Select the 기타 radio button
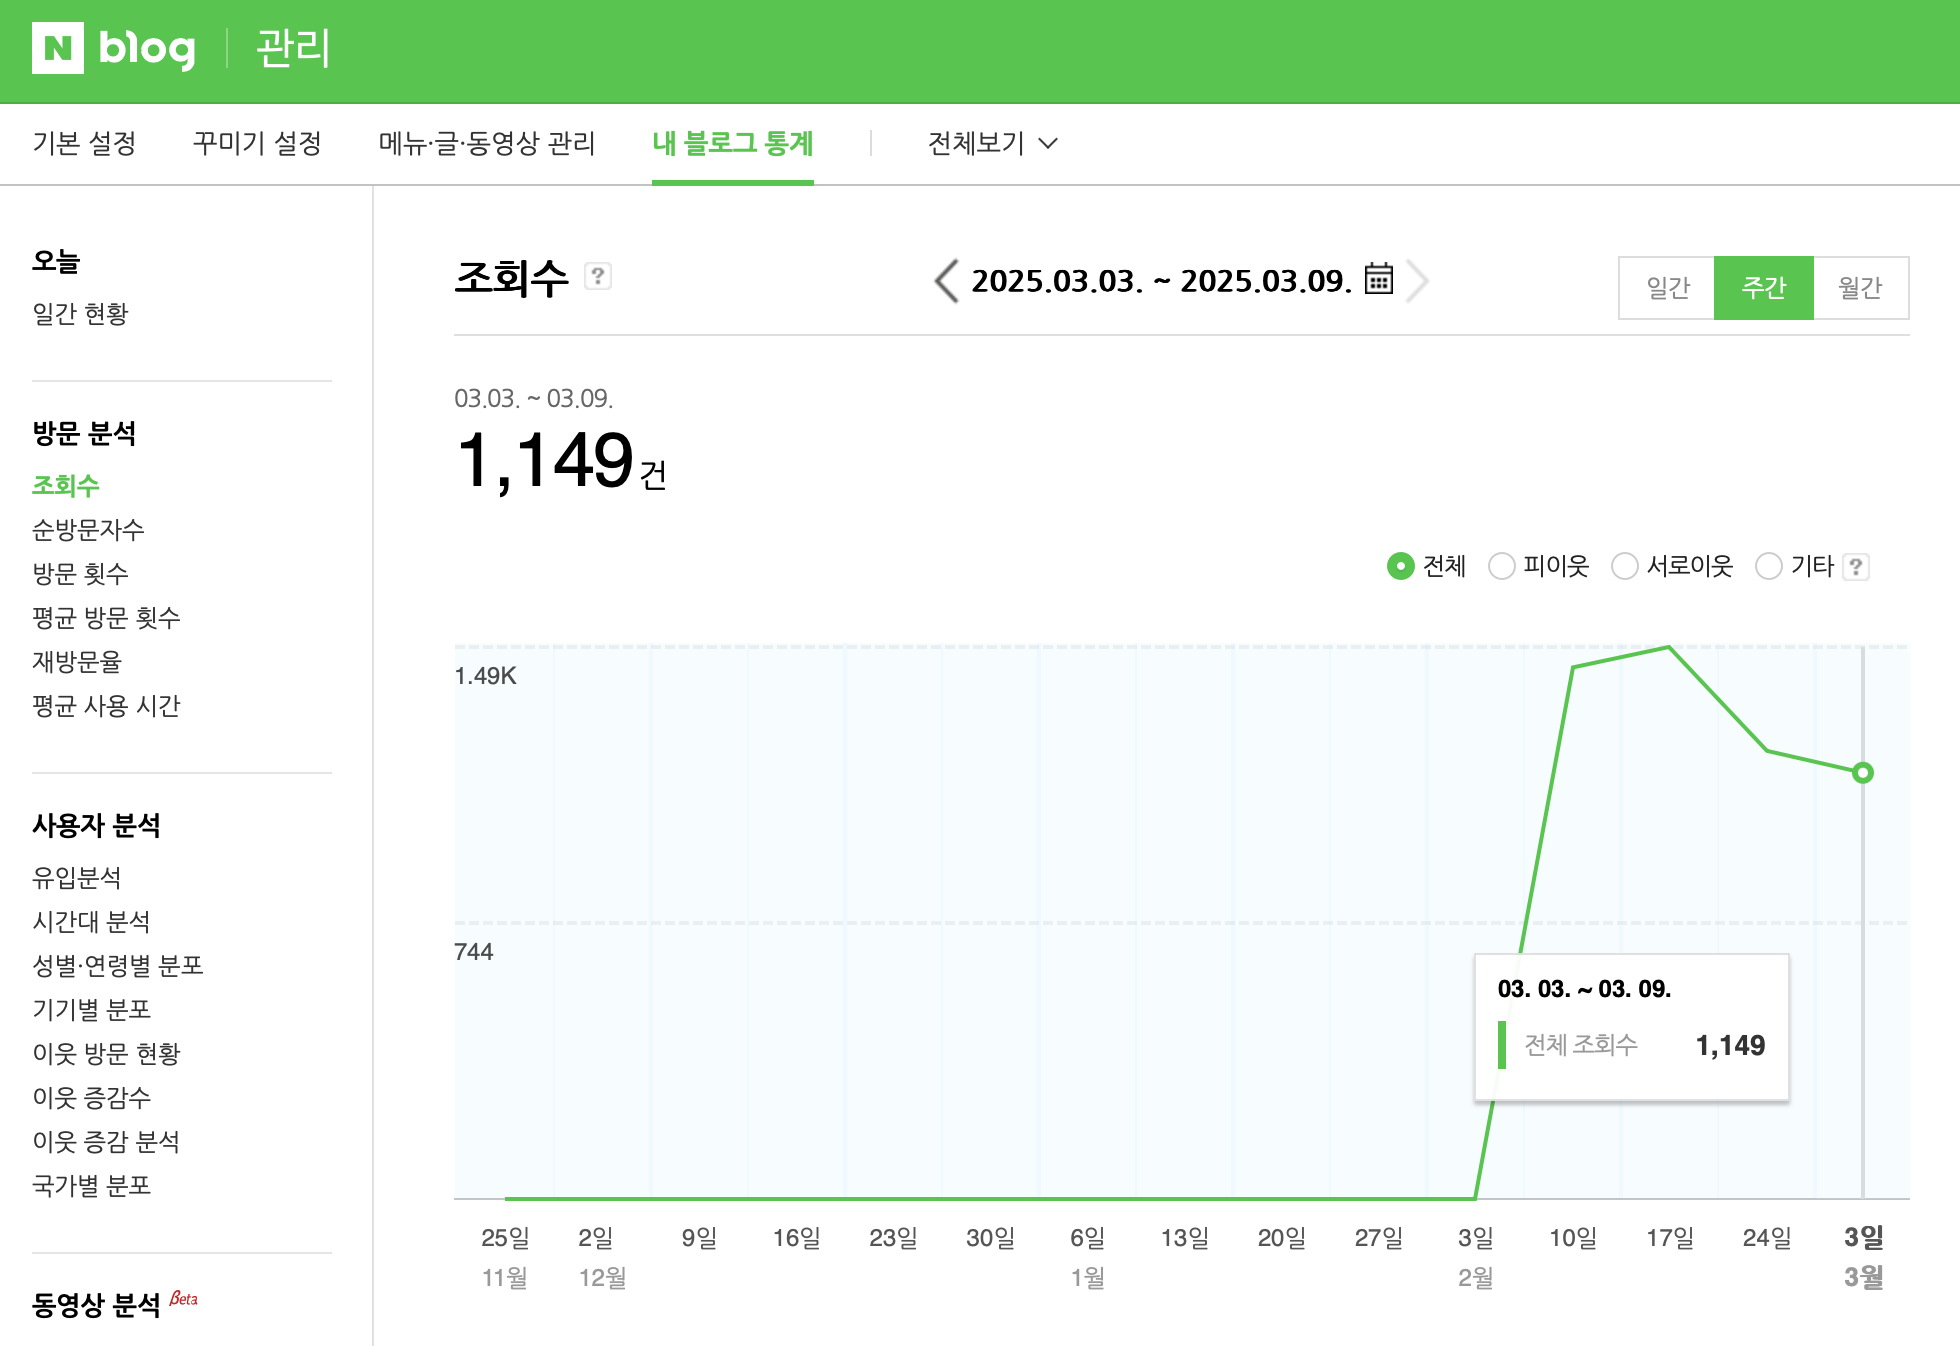Image resolution: width=1960 pixels, height=1346 pixels. 1769,567
